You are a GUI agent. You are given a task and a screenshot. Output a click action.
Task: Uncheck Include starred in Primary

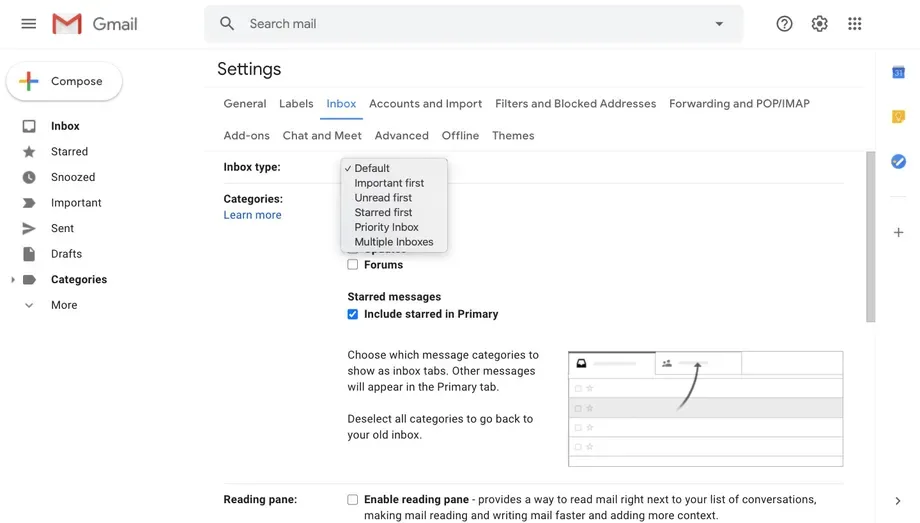[353, 314]
